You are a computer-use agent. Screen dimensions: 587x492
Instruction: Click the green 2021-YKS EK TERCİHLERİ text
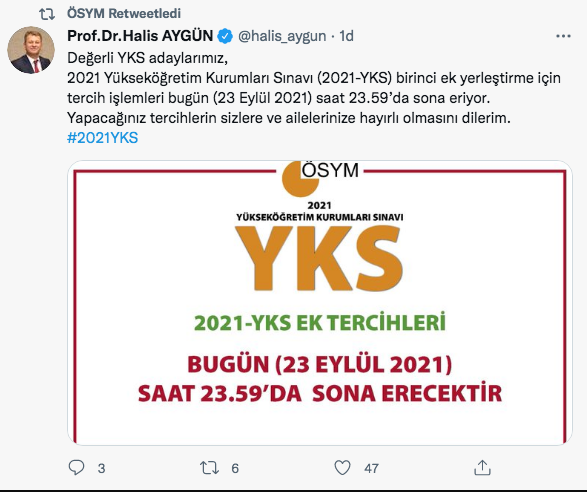[x=320, y=322]
